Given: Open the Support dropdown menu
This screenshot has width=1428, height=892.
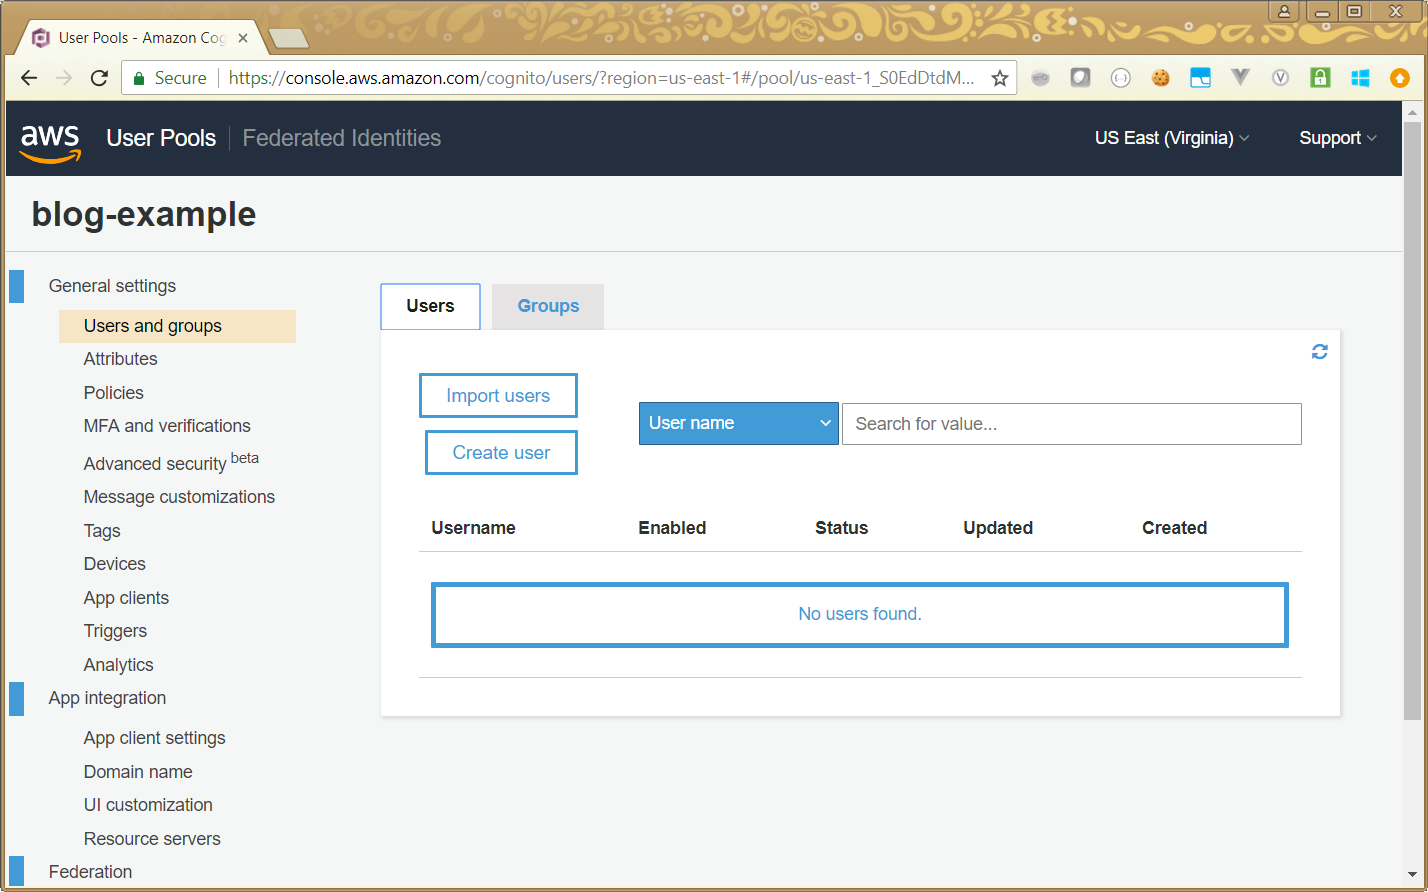Looking at the screenshot, I should [1337, 138].
